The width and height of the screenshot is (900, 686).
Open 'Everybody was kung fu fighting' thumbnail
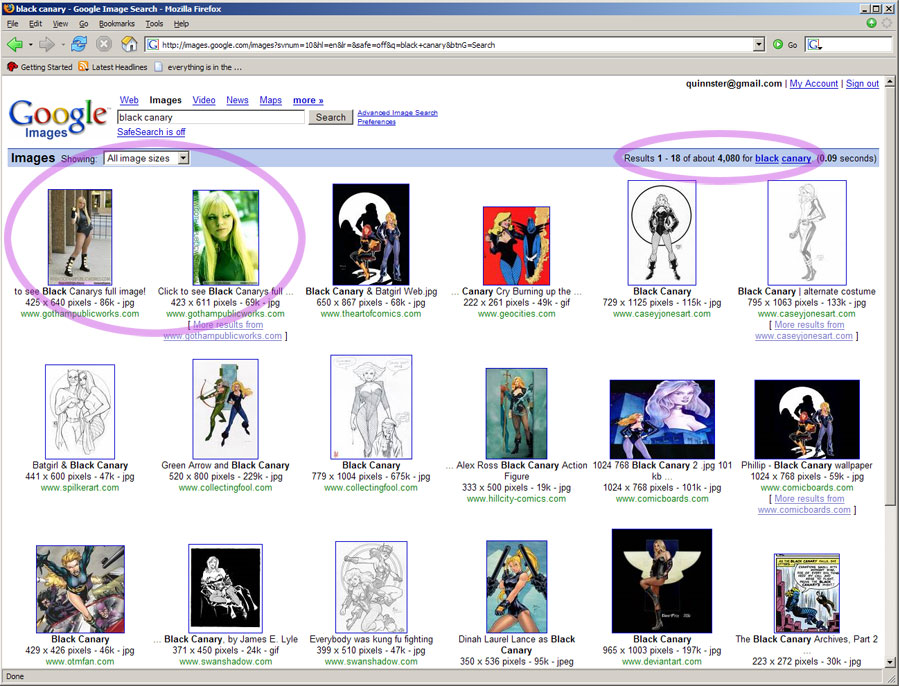[x=371, y=587]
